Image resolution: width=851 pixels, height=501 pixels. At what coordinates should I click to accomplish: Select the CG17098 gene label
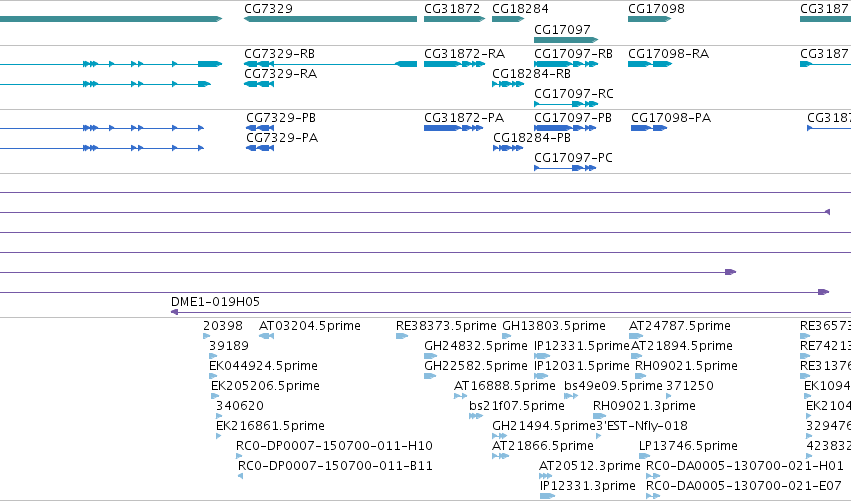click(656, 9)
